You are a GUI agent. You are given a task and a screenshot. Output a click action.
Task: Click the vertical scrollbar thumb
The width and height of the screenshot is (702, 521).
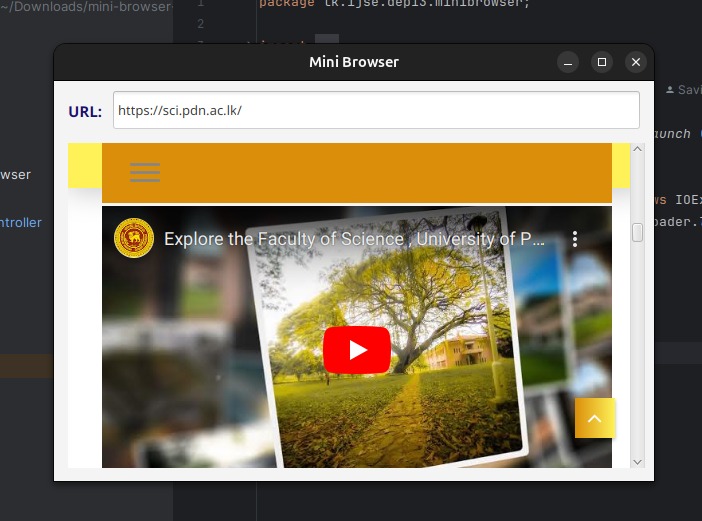click(638, 233)
